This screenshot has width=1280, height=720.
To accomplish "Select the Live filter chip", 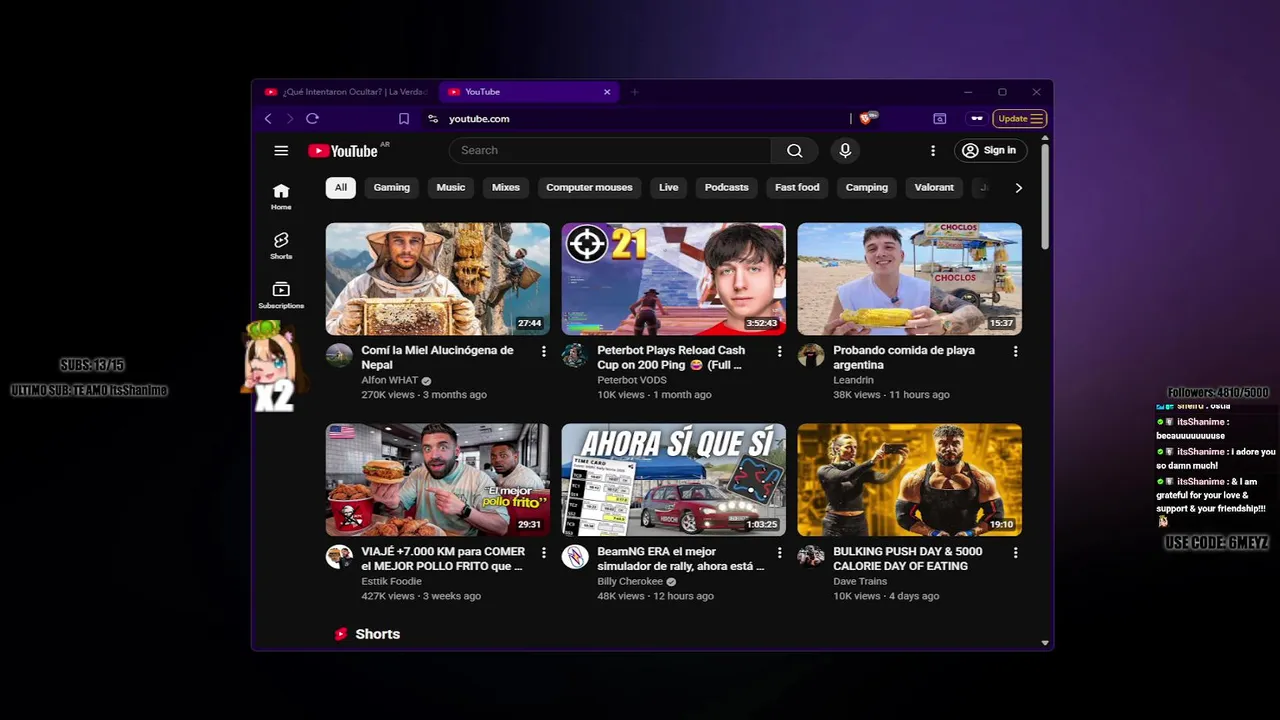I will point(669,187).
